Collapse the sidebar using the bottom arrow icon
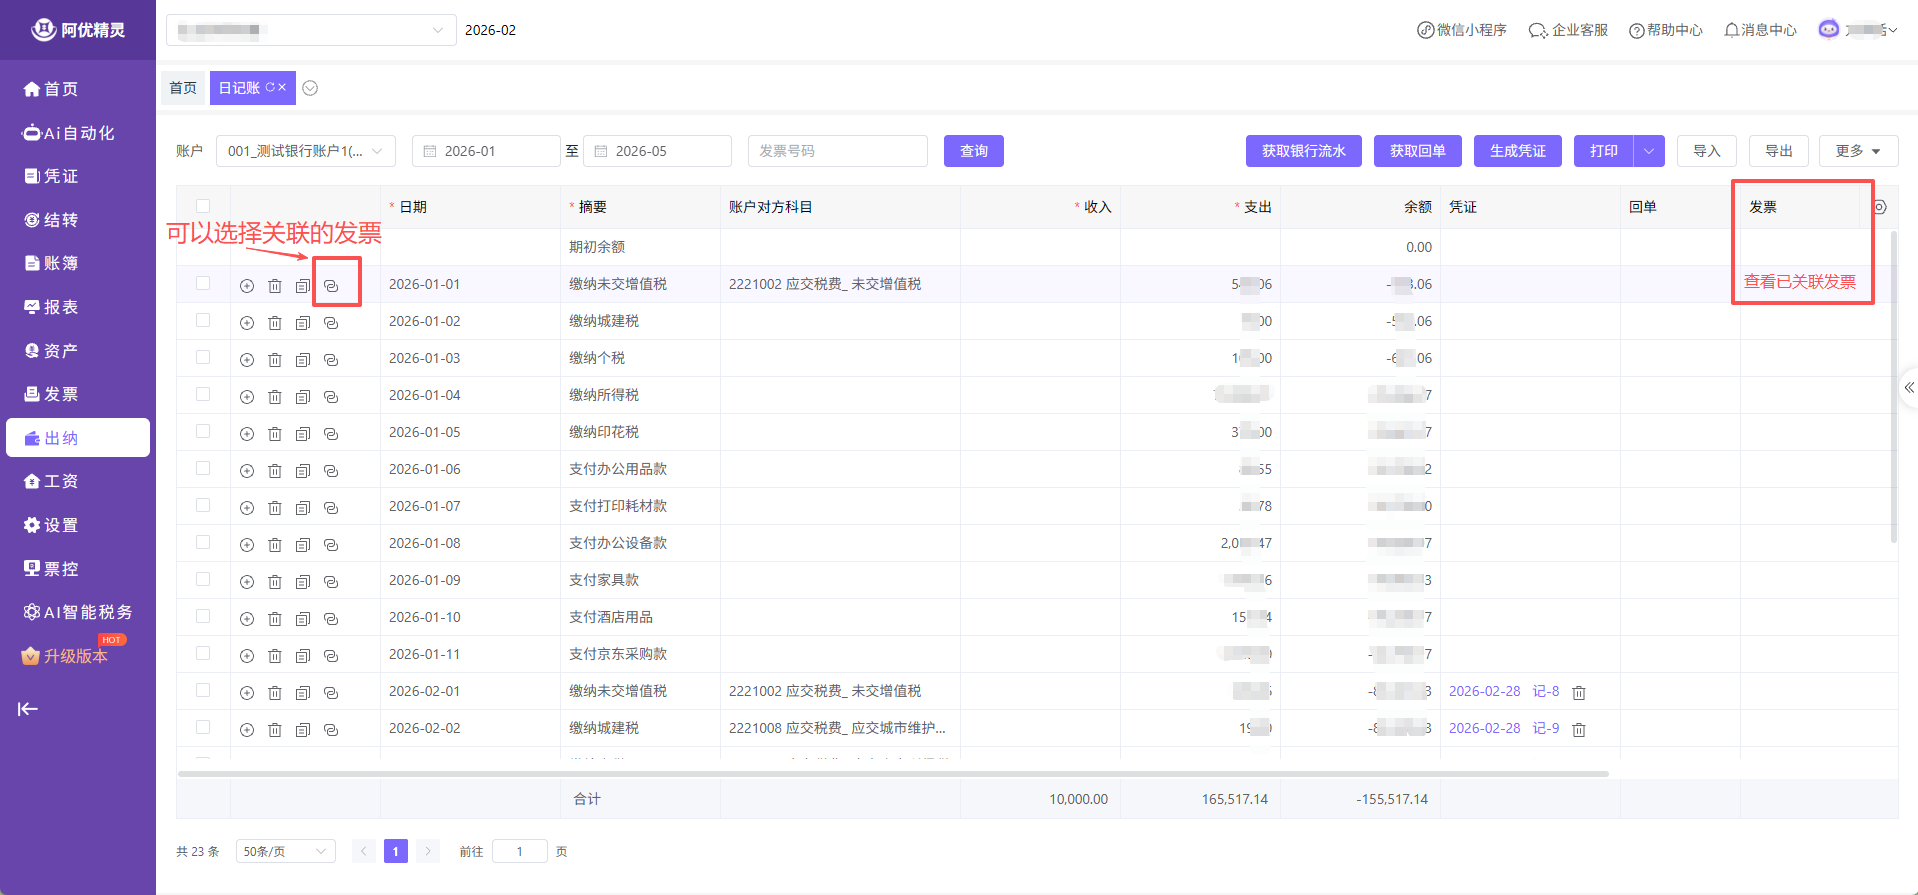Screen dimensions: 1918x895 pos(28,709)
